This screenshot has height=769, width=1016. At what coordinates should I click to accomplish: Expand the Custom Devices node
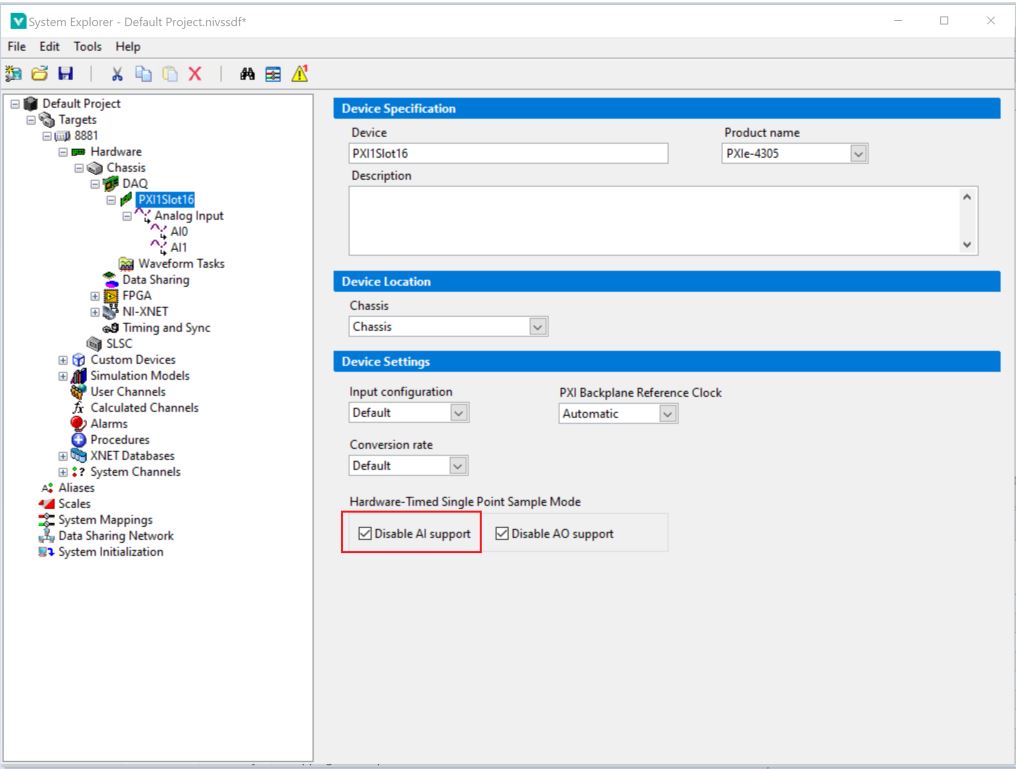(x=63, y=360)
